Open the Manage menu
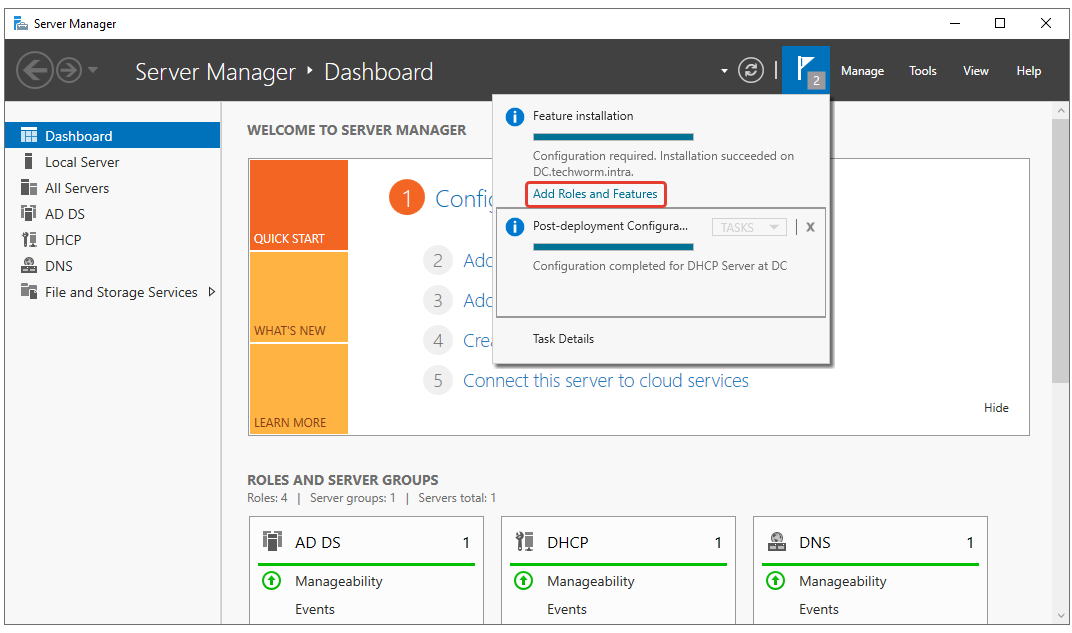This screenshot has width=1072, height=633. (x=862, y=71)
